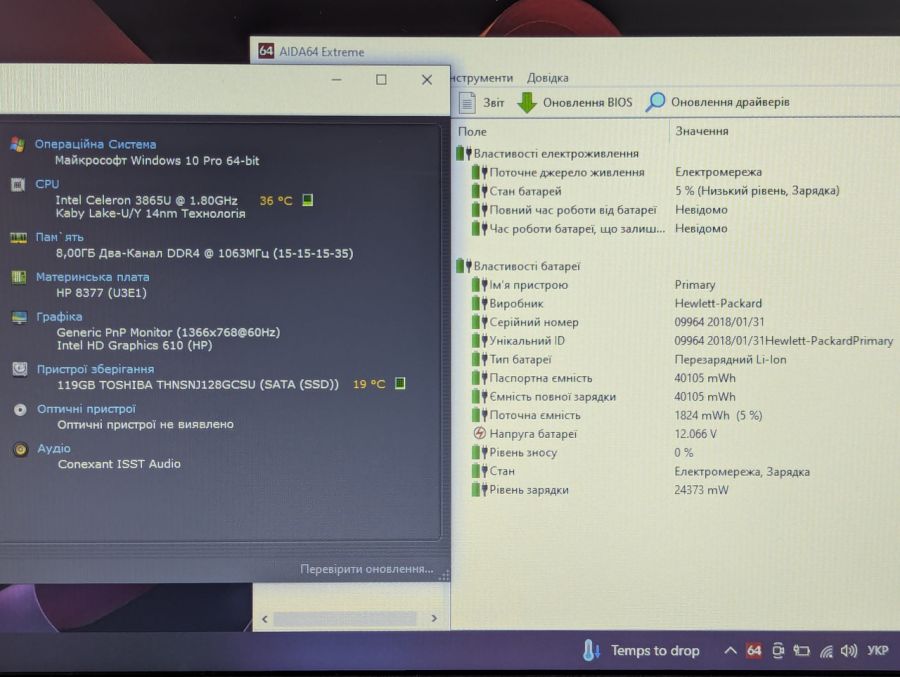Open the Операційна Система link in Speccy
Image resolution: width=900 pixels, height=677 pixels.
click(95, 144)
